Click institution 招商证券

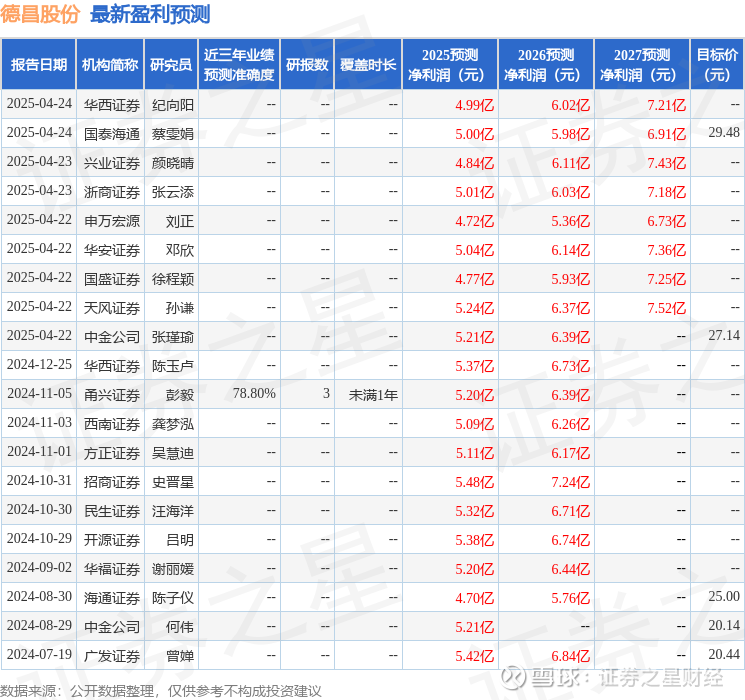click(x=112, y=481)
